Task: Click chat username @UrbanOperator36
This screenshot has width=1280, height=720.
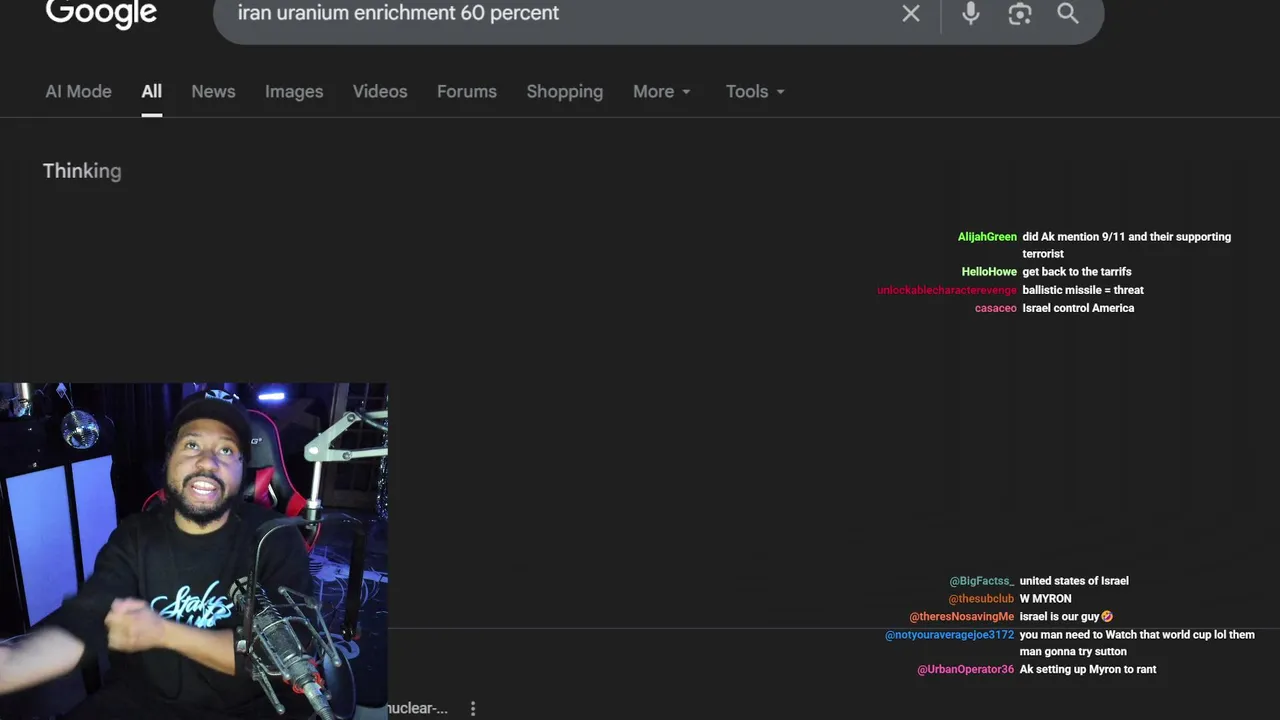Action: click(x=965, y=670)
